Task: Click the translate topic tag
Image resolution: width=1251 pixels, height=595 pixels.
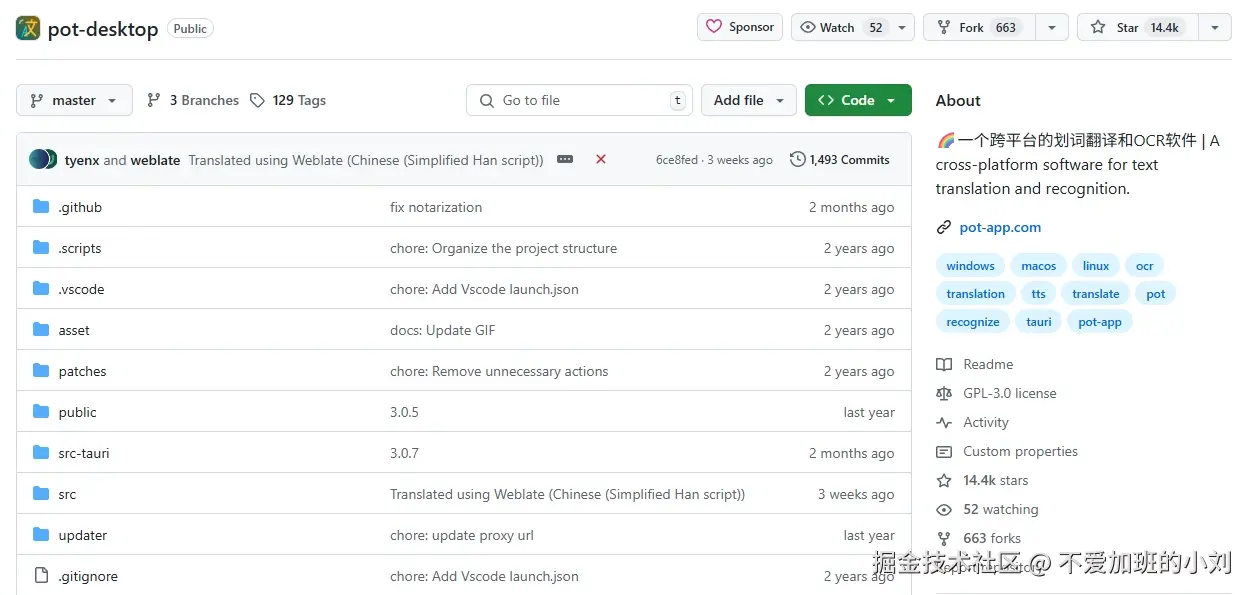Action: (x=1096, y=294)
